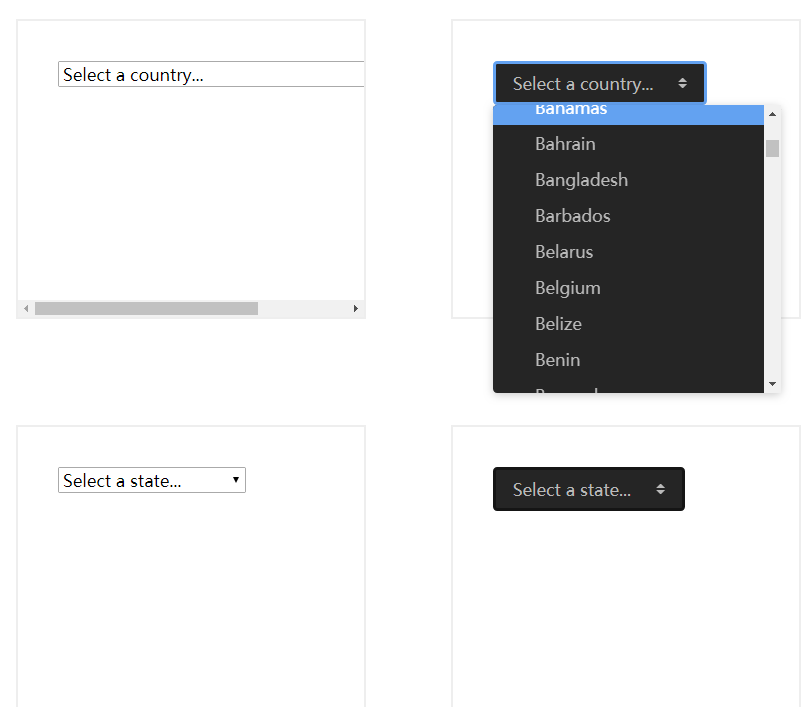This screenshot has width=807, height=707.
Task: Click the left arrow of horizontal scrollbar
Action: [x=26, y=308]
